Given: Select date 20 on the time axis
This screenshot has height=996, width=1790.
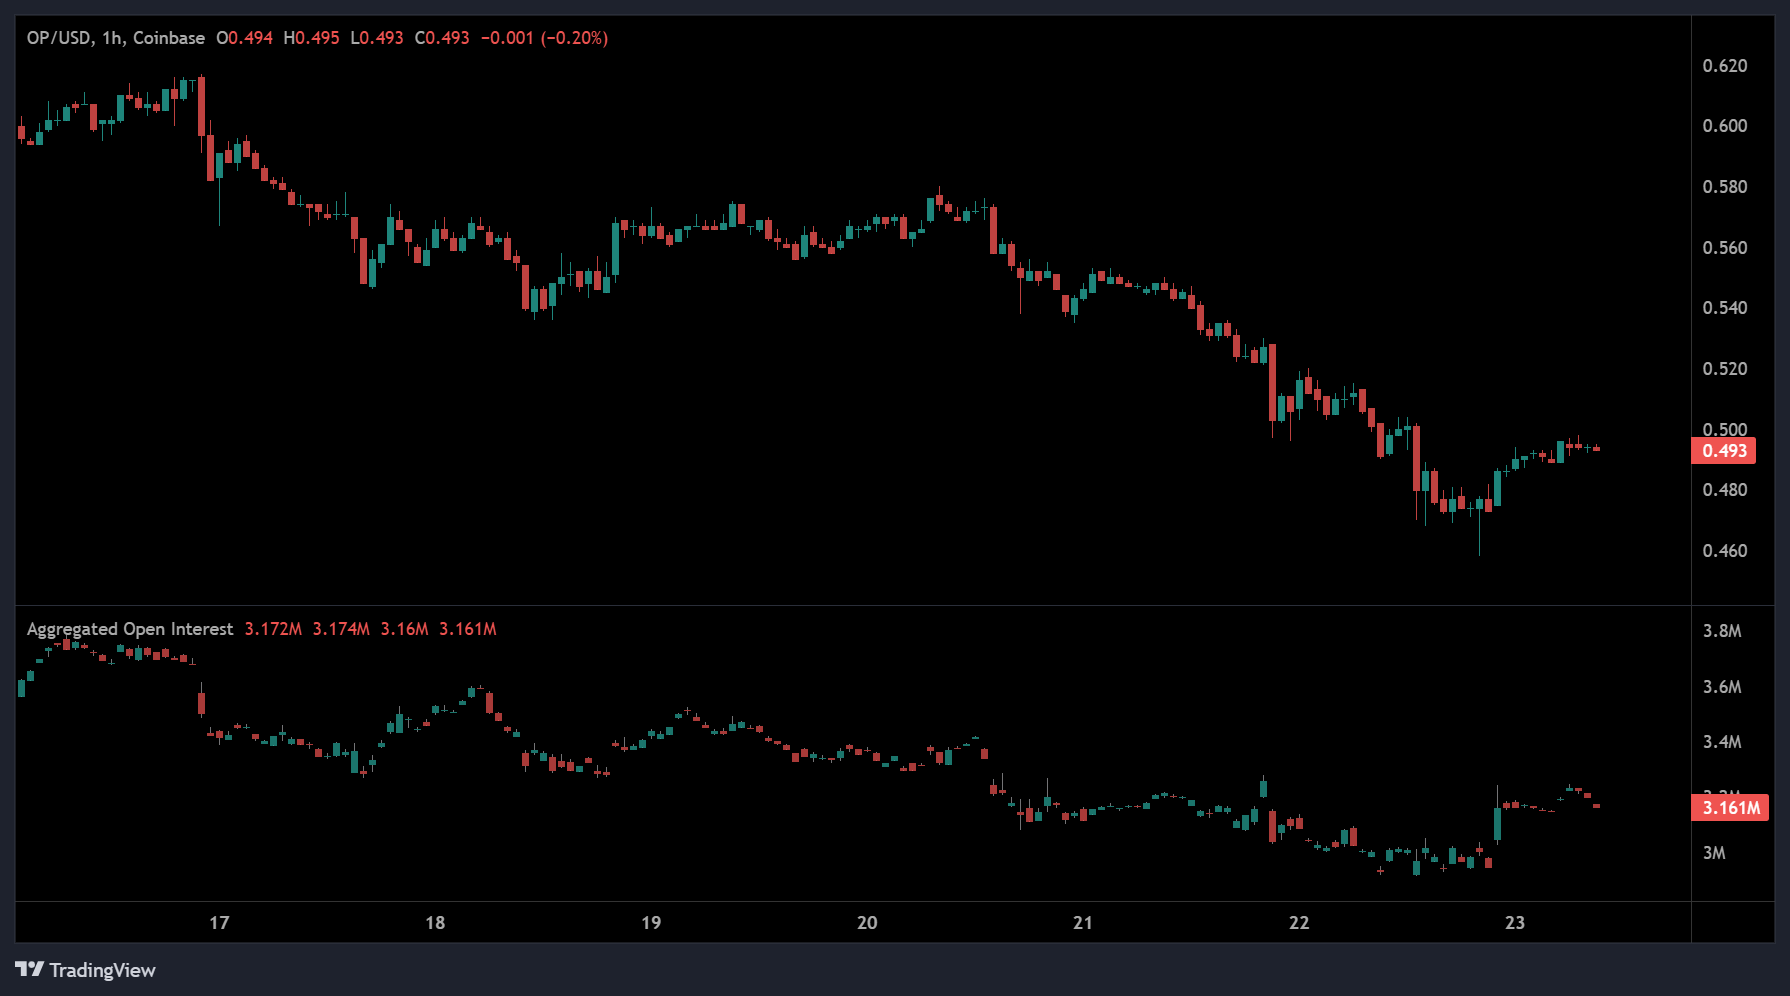Looking at the screenshot, I should (x=867, y=922).
